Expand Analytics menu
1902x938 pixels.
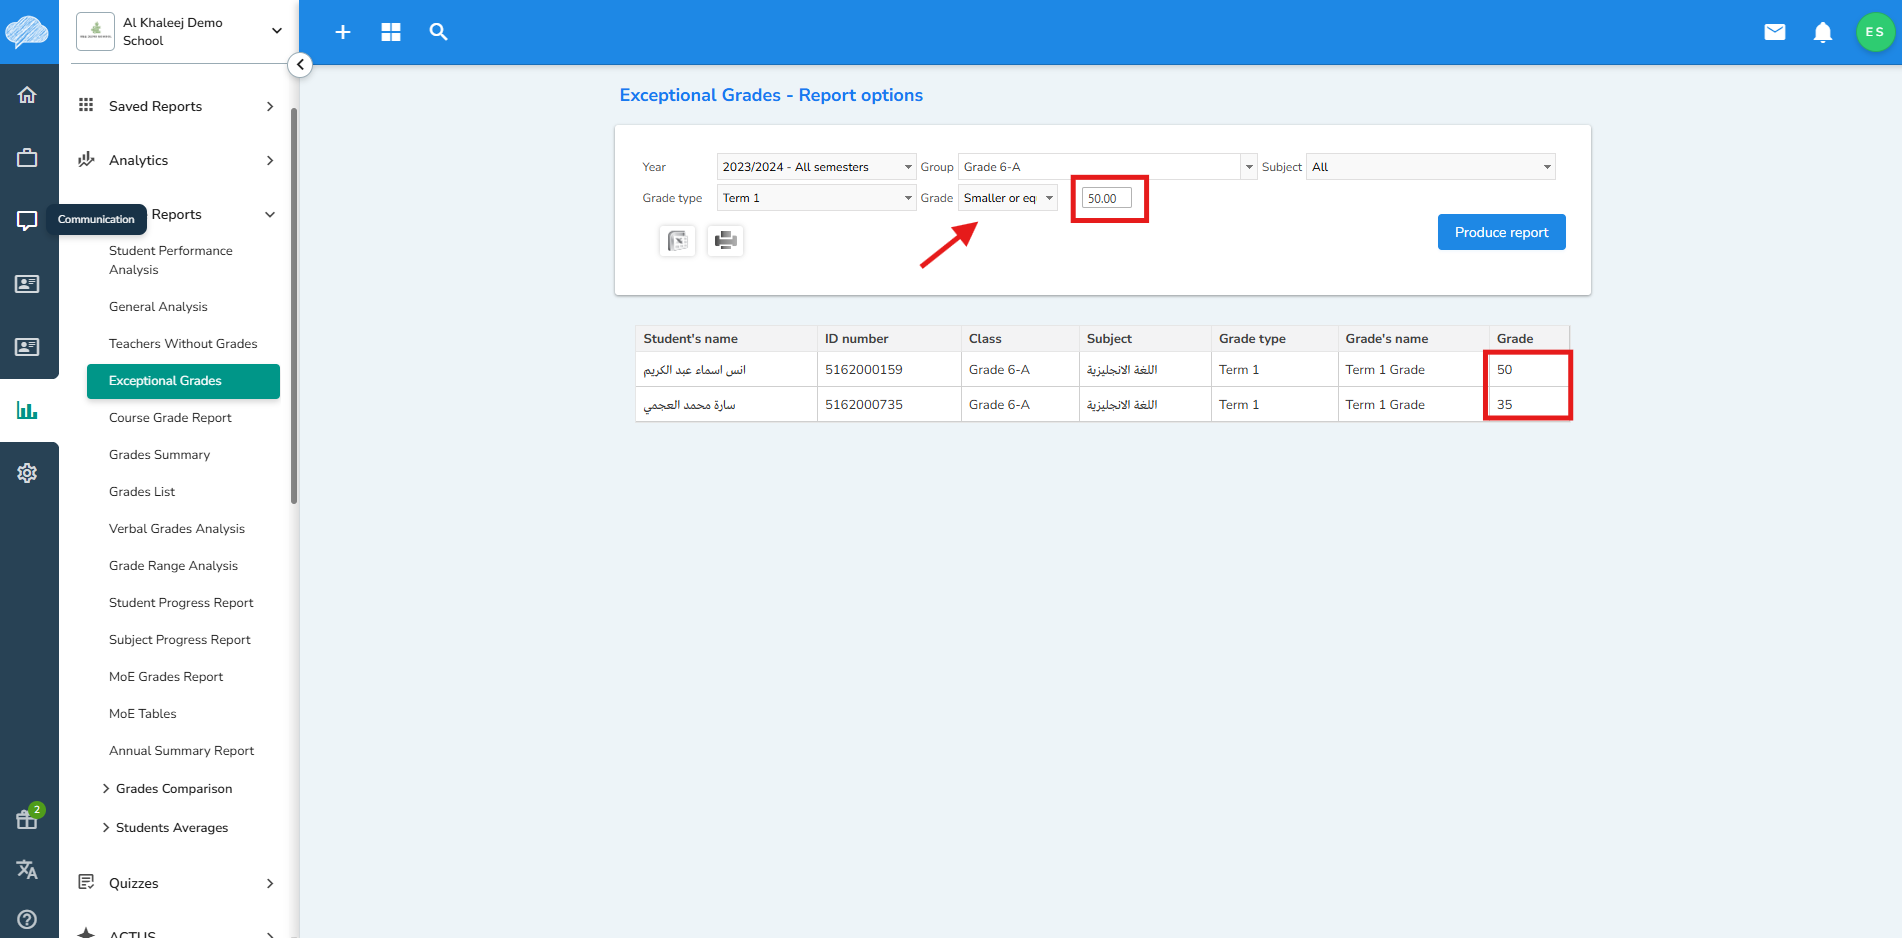(178, 160)
